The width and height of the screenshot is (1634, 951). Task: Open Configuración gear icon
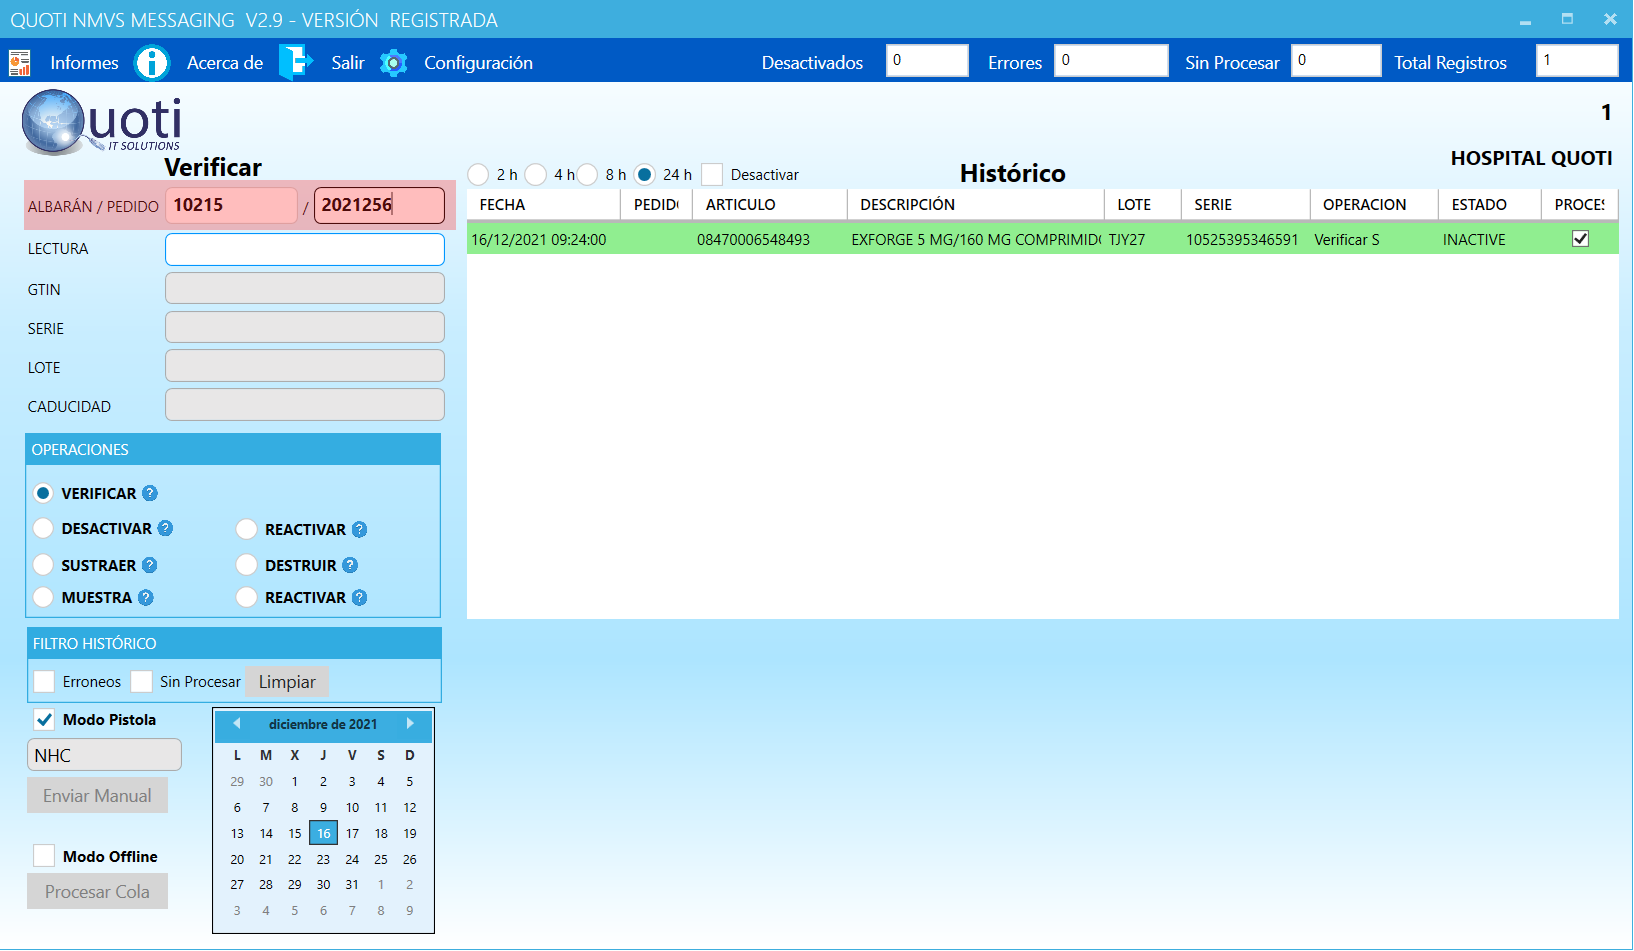pos(394,63)
